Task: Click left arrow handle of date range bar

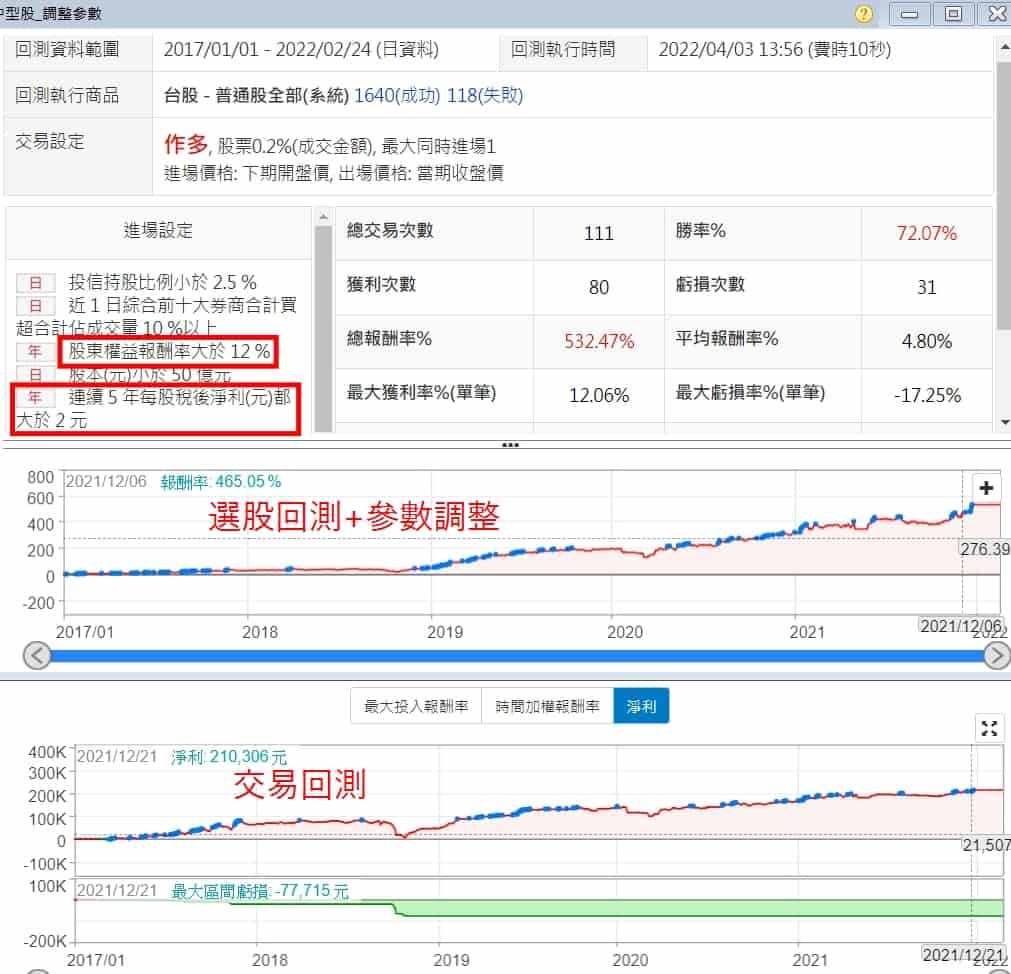Action: click(36, 655)
